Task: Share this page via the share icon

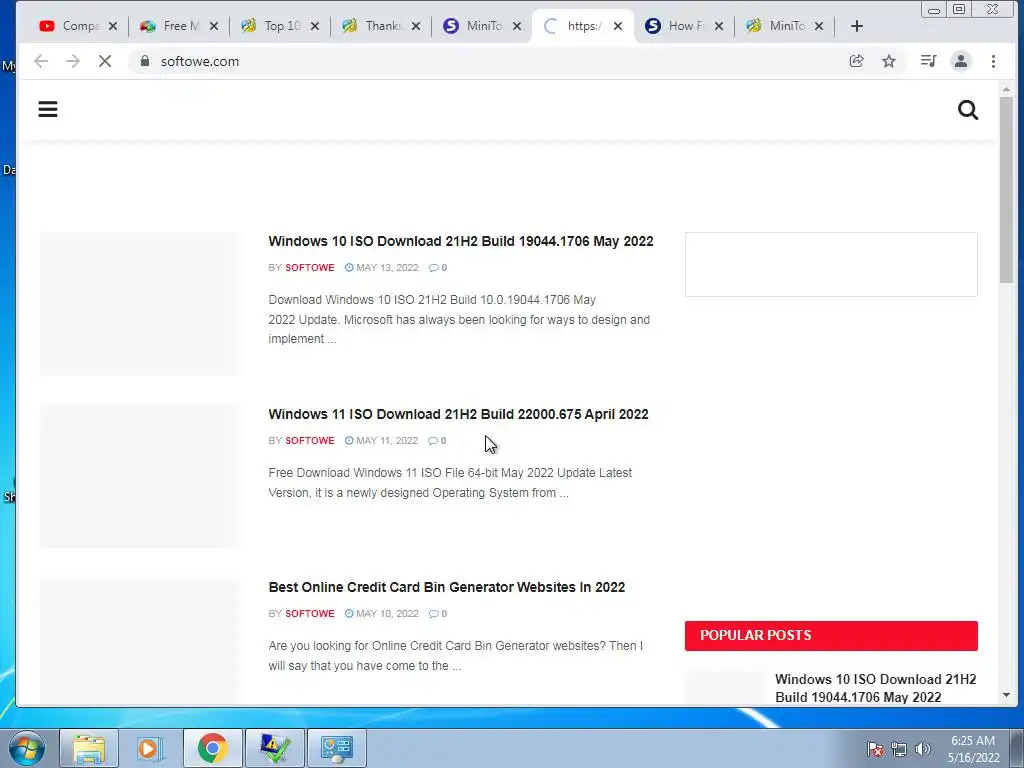Action: [856, 61]
